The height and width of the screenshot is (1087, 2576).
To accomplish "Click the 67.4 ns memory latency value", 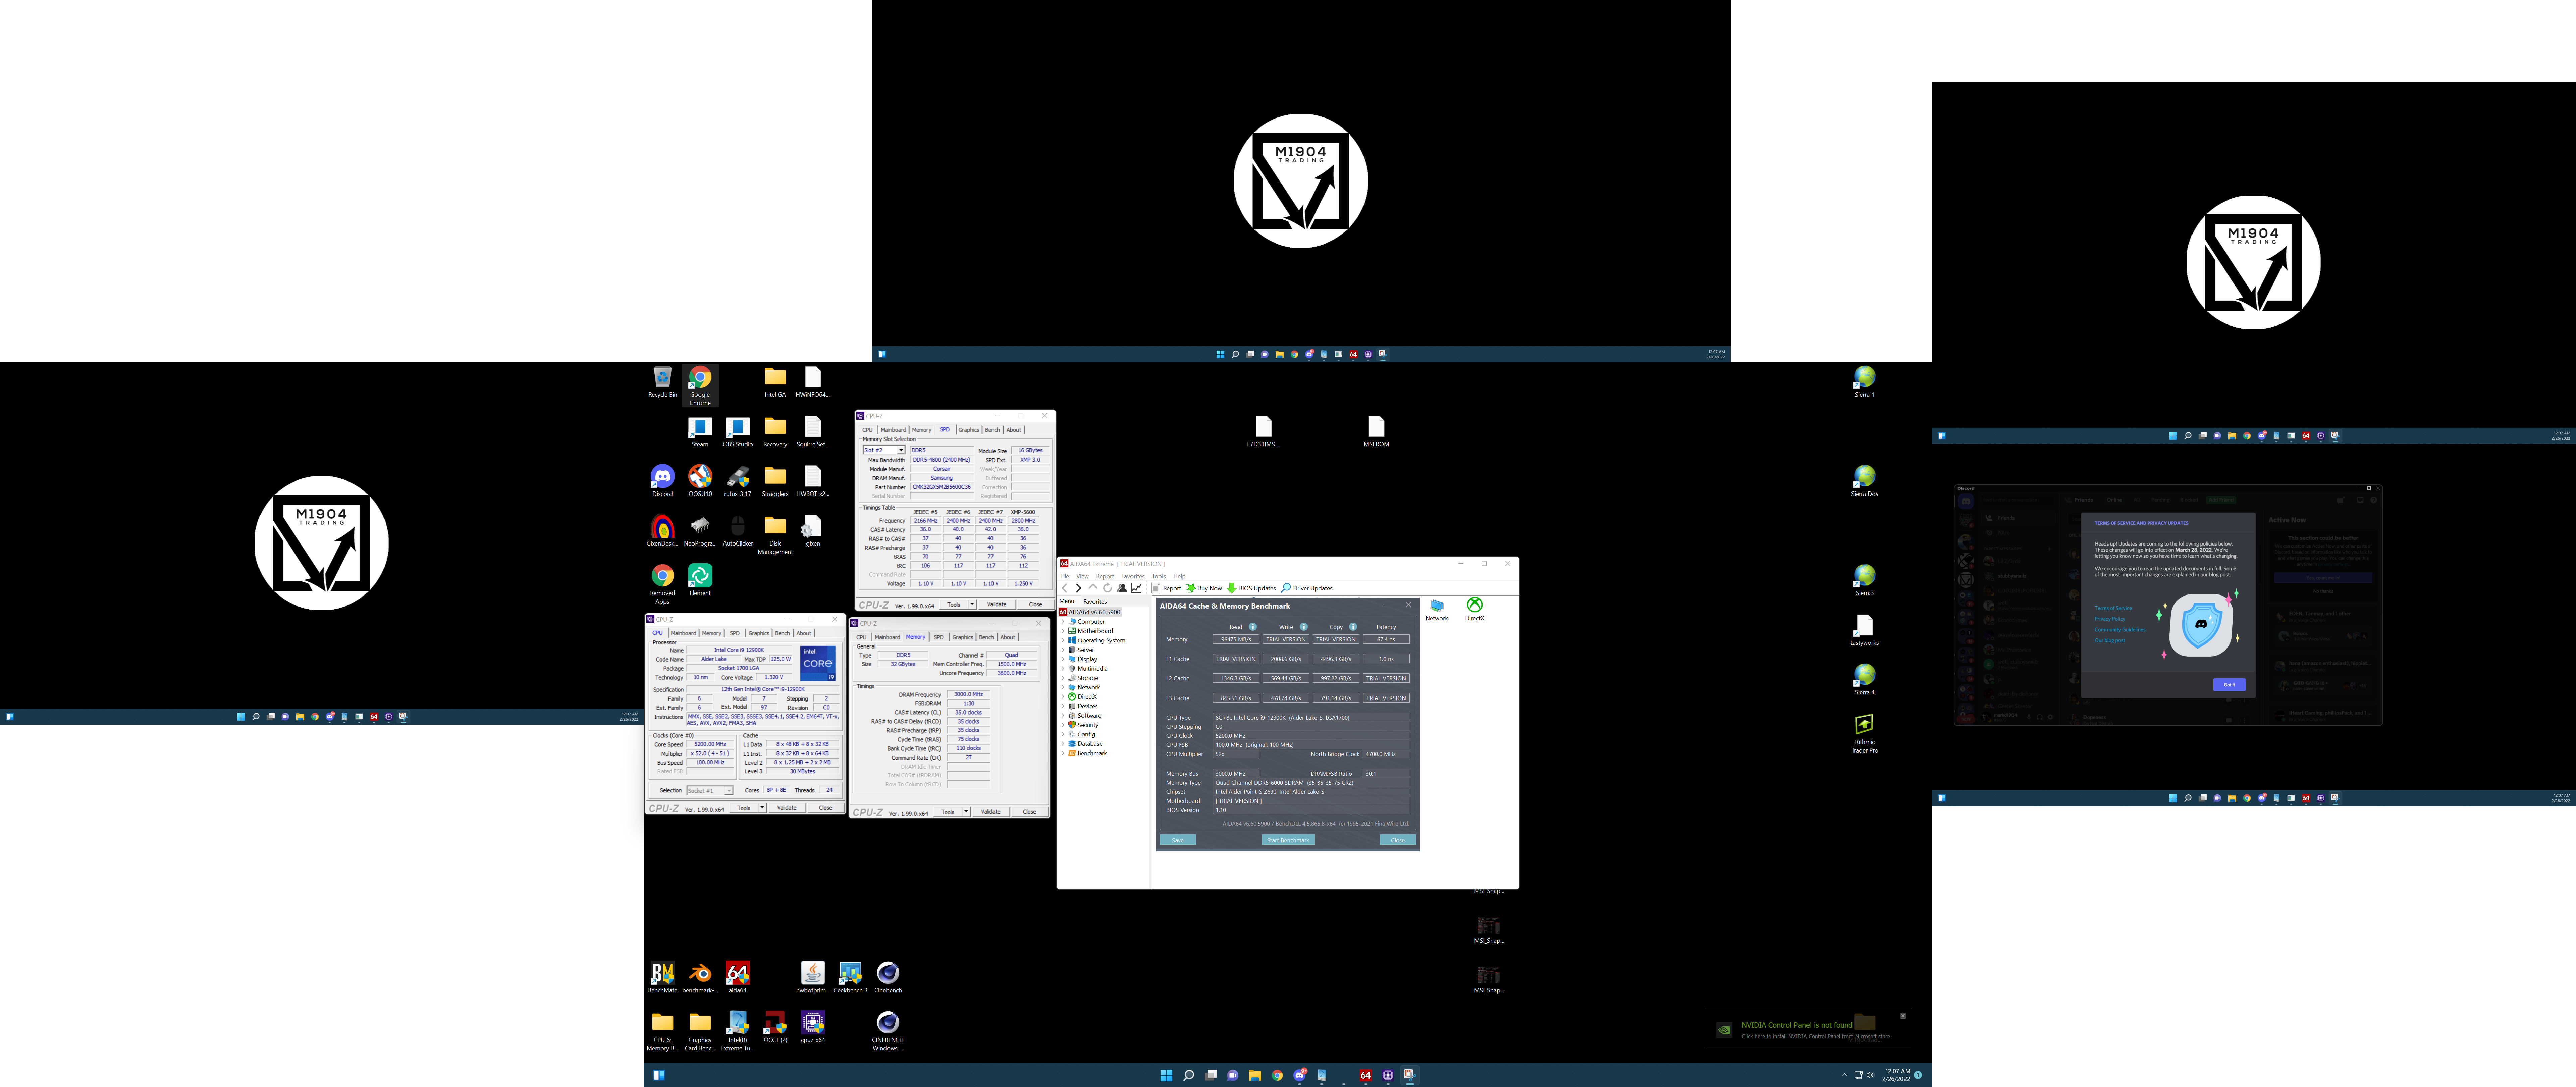I will click(x=1386, y=639).
